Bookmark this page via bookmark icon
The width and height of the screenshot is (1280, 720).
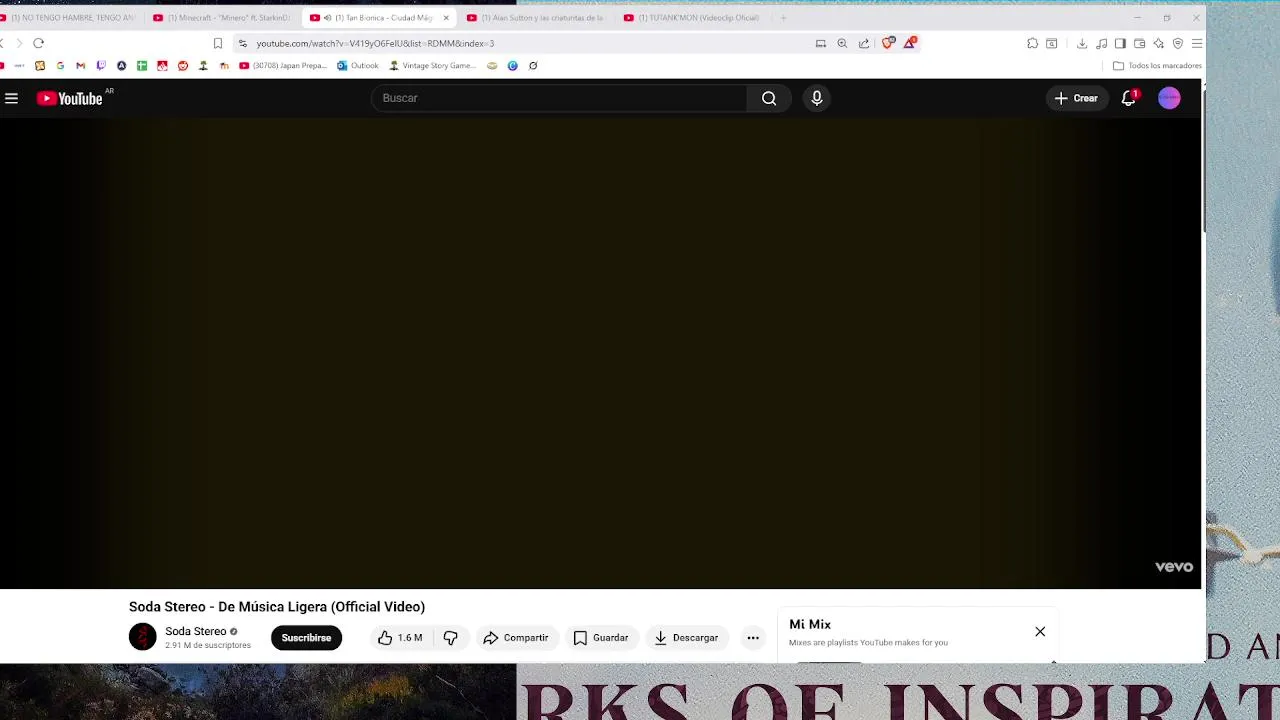pos(217,43)
